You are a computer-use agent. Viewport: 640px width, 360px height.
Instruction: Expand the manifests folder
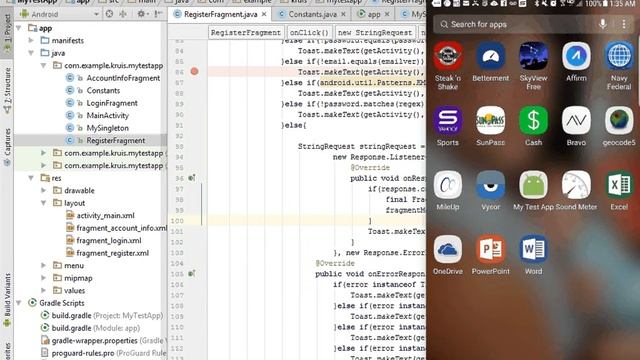[x=31, y=40]
